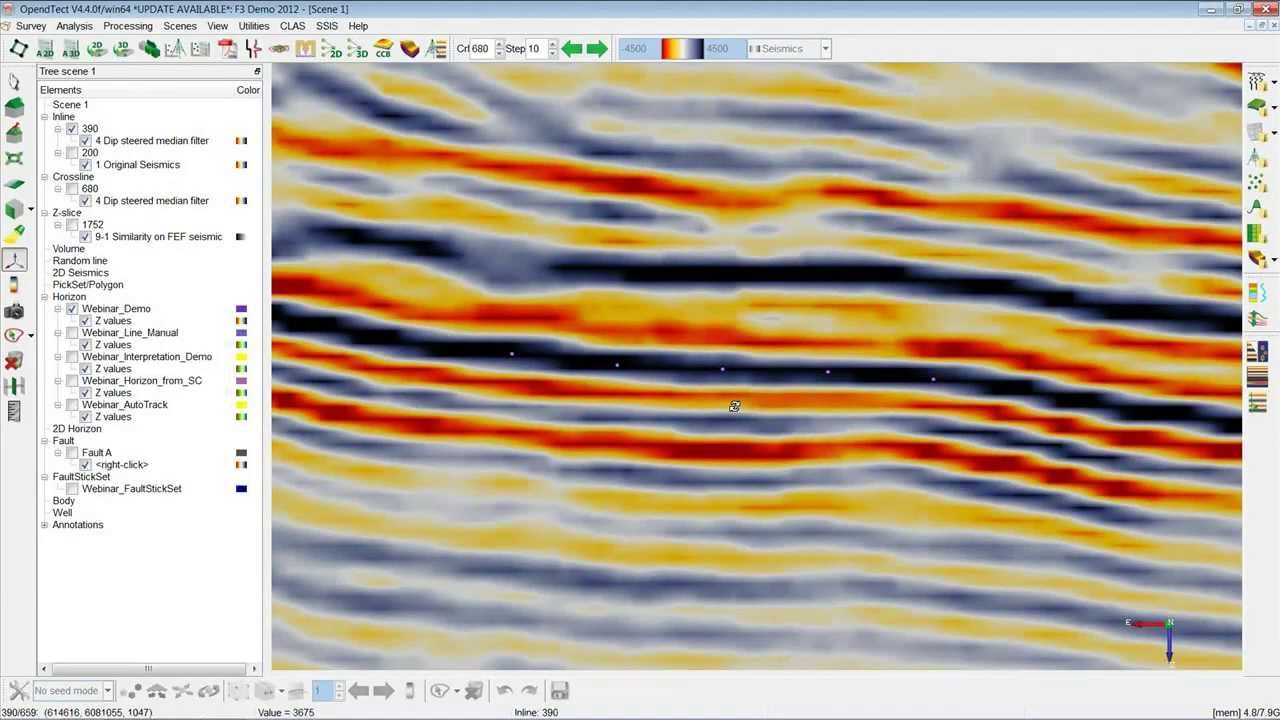Click the Crl 680 input field

[x=480, y=48]
